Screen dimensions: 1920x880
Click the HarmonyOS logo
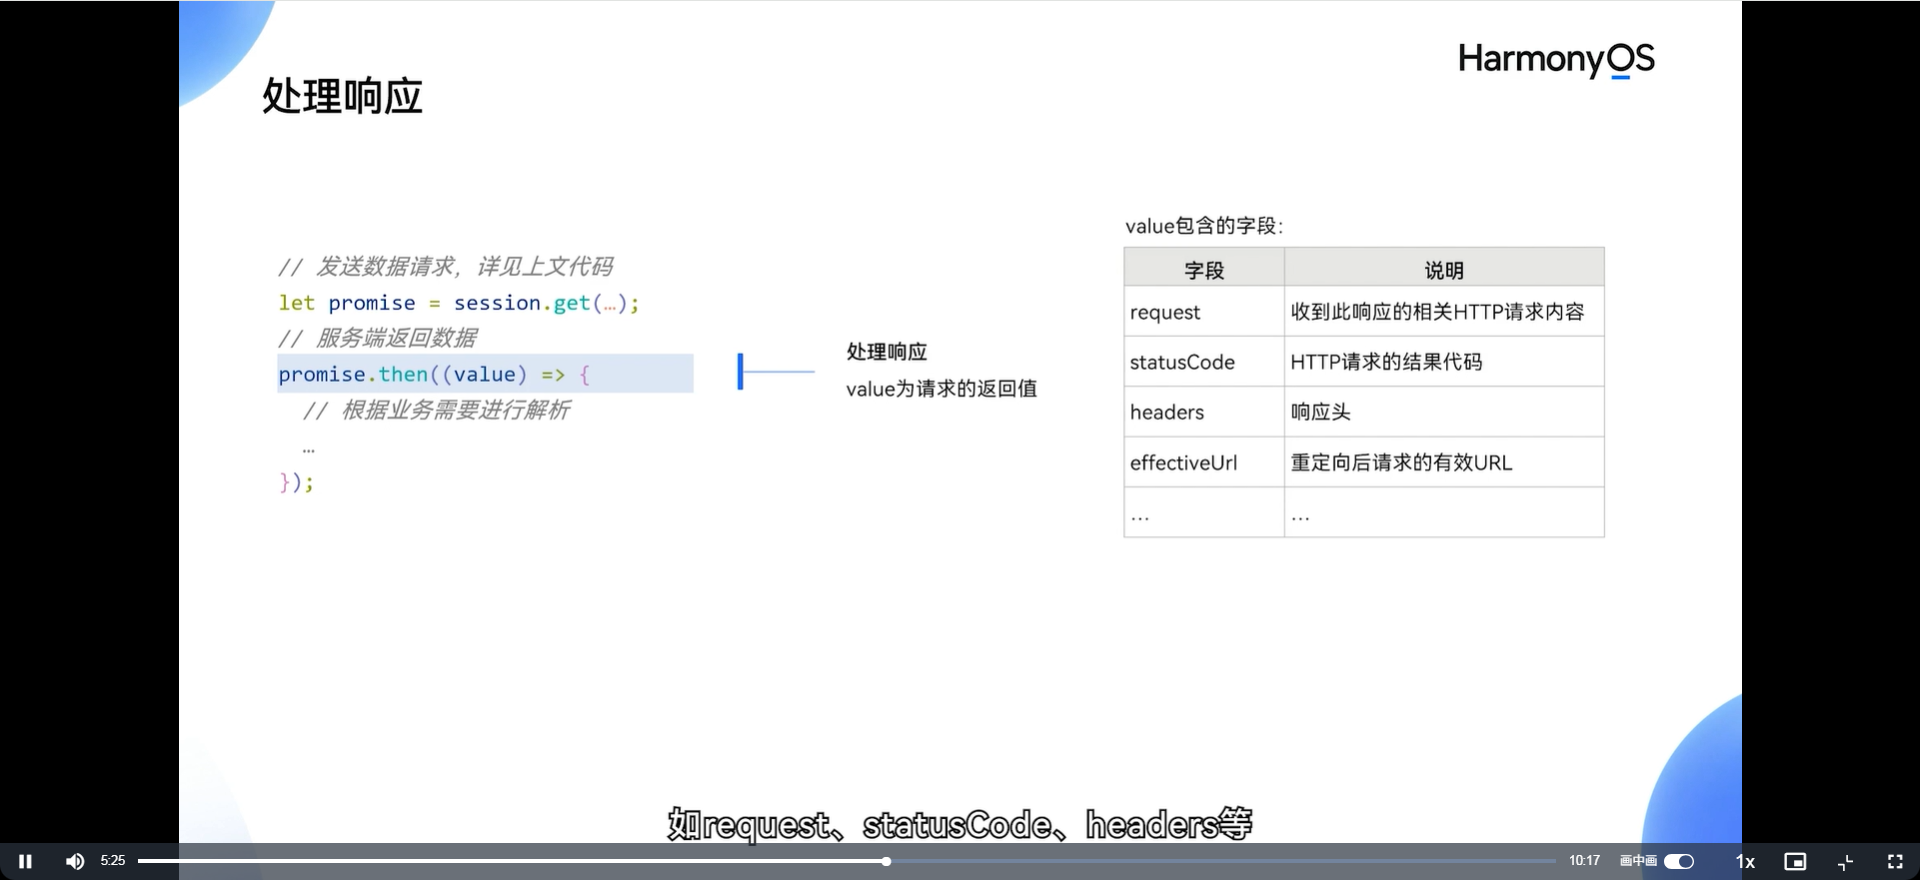[x=1556, y=60]
